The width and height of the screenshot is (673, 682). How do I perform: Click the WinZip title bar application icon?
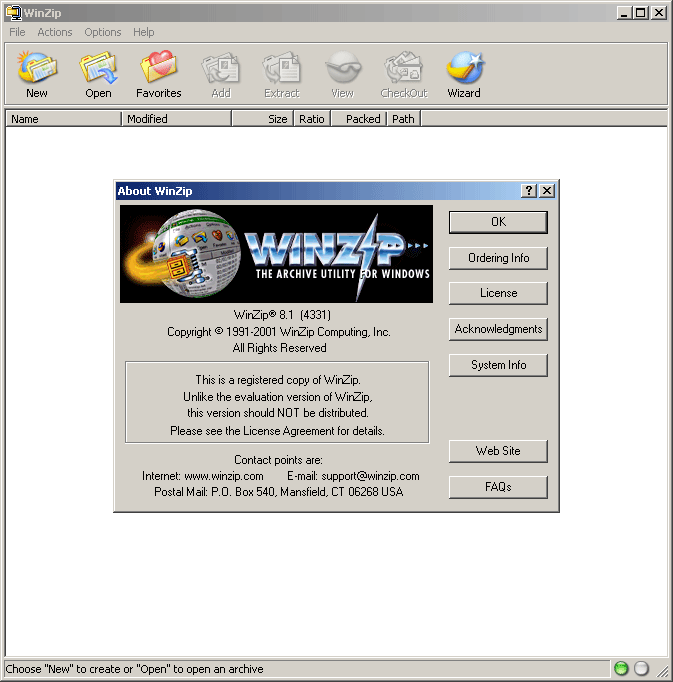click(13, 13)
